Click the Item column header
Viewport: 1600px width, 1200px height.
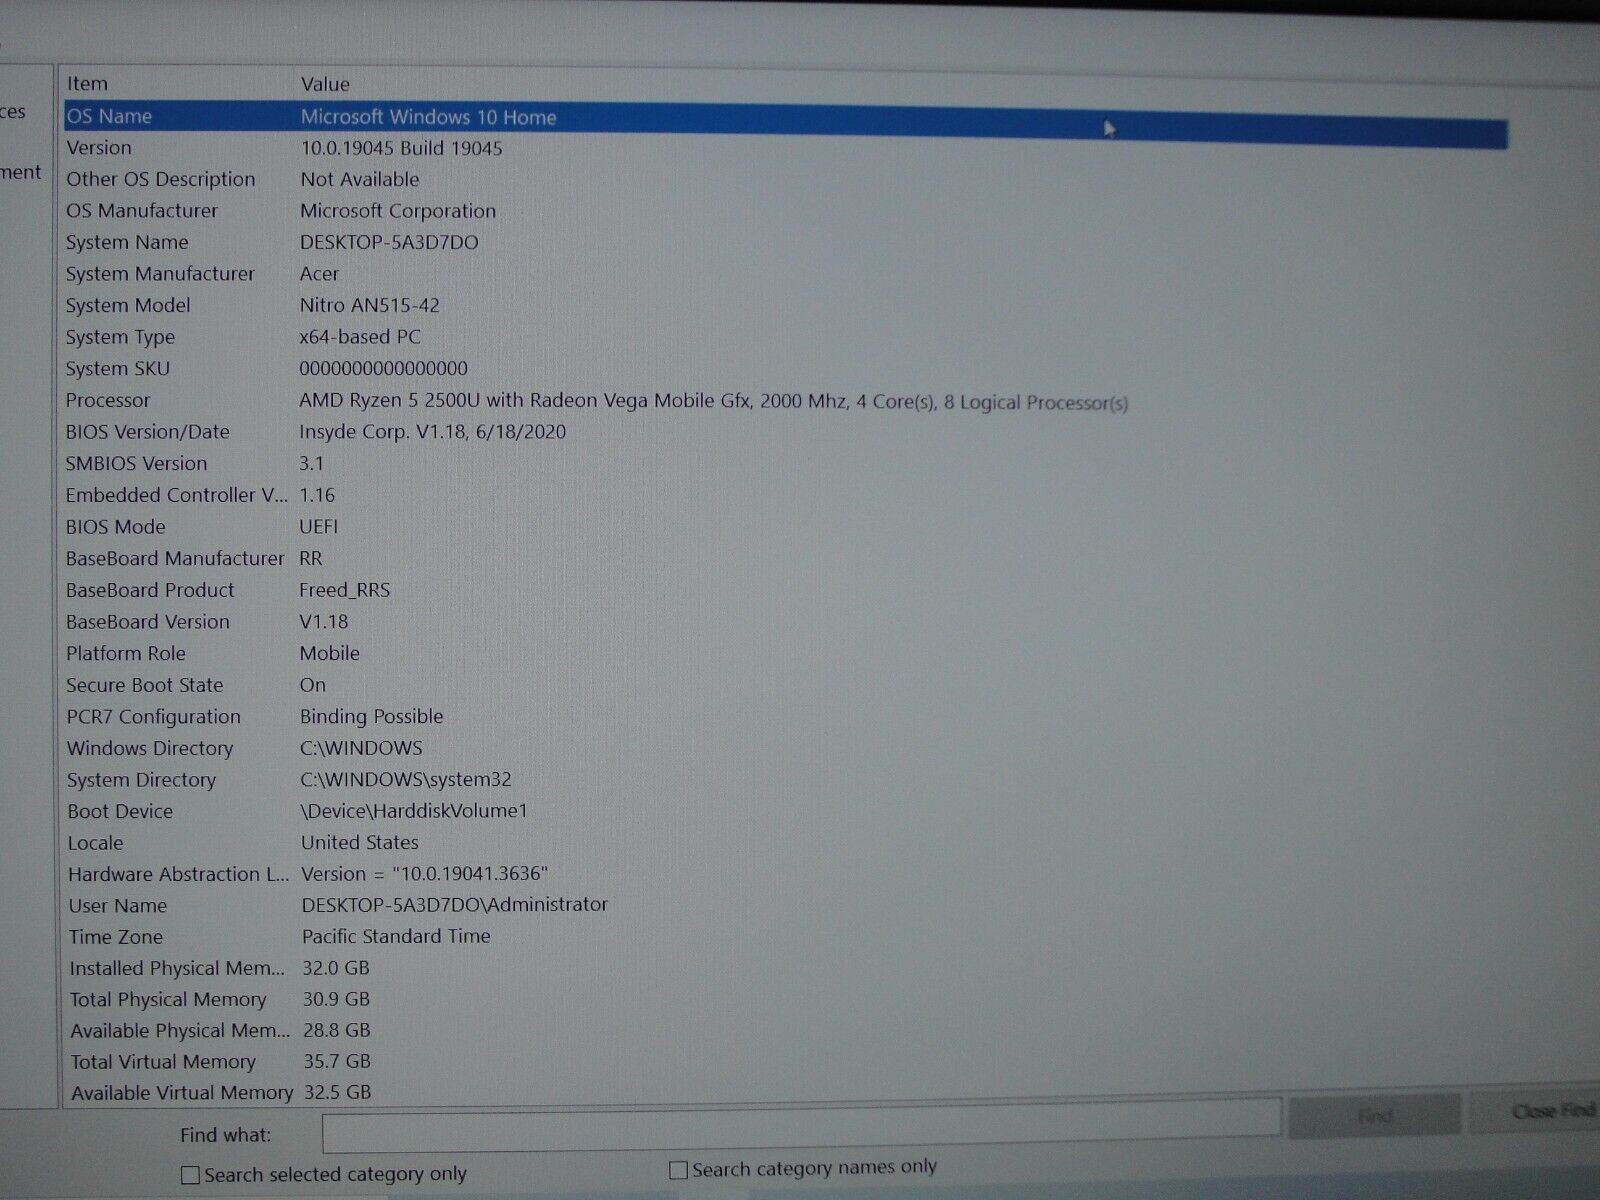[88, 84]
